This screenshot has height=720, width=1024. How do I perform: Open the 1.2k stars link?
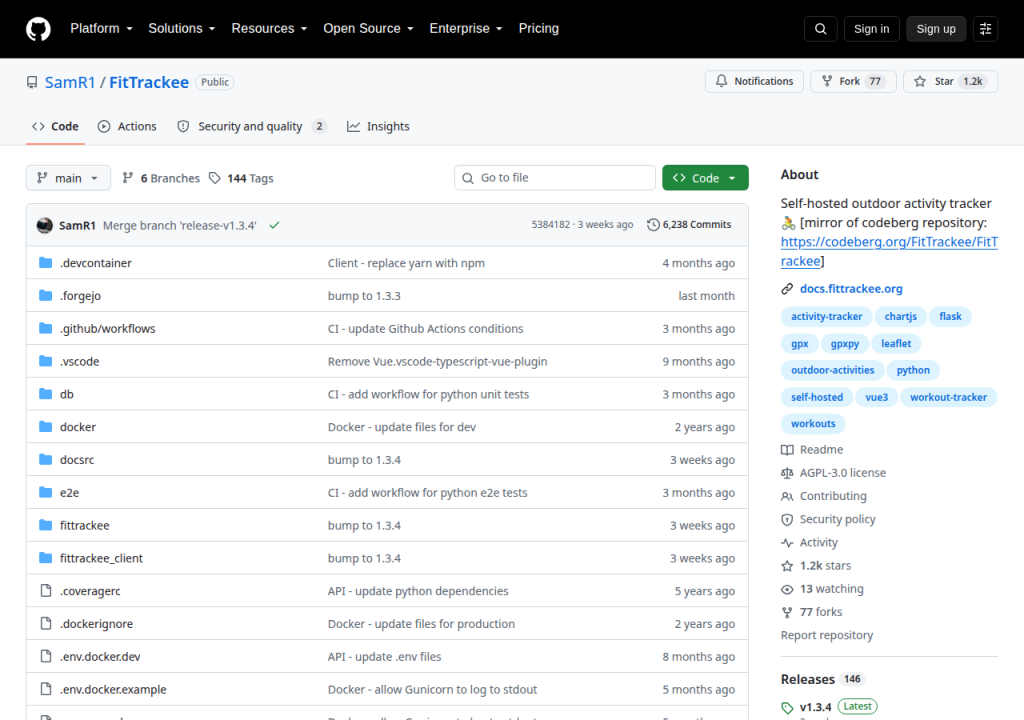point(825,566)
